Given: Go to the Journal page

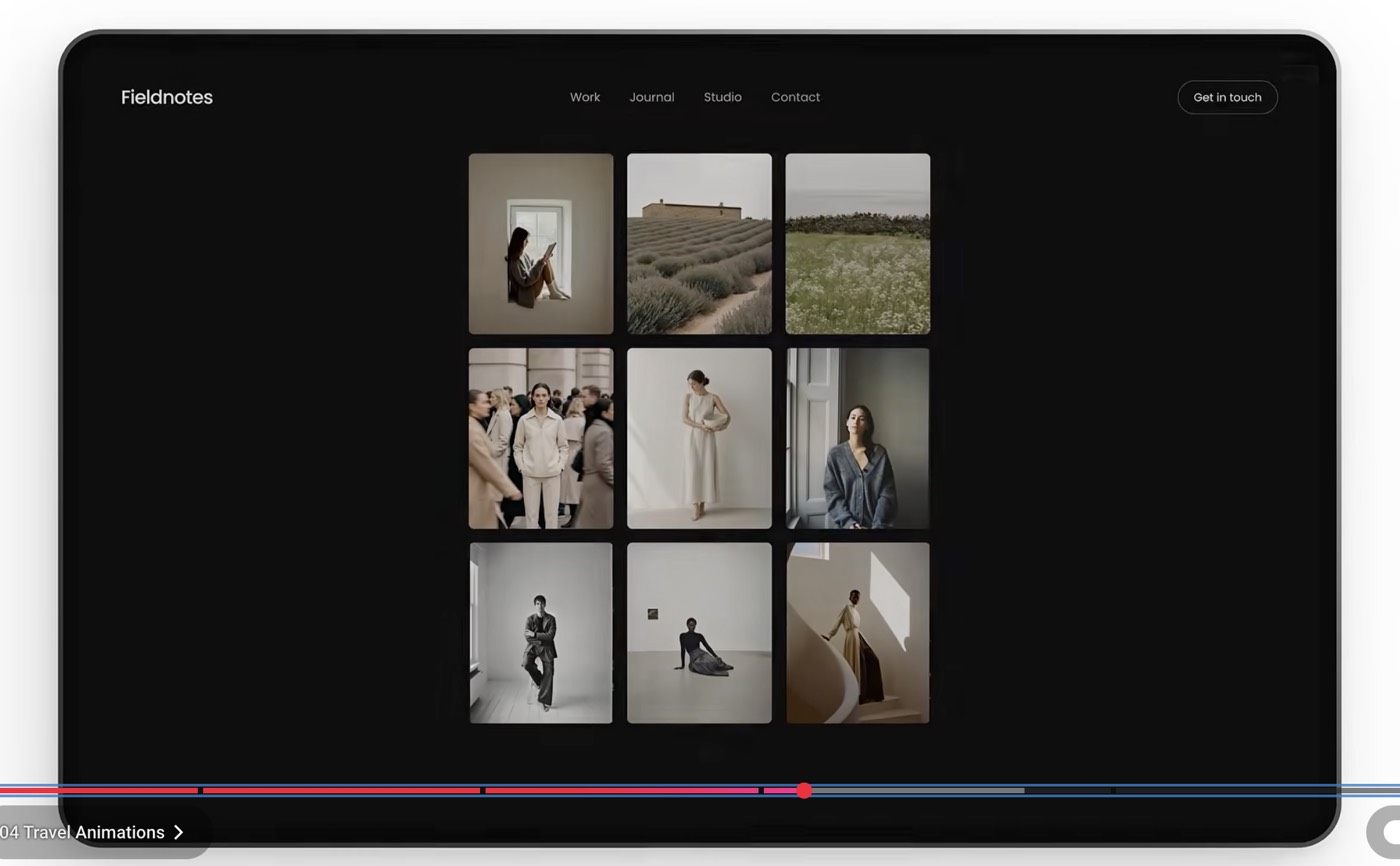Looking at the screenshot, I should pyautogui.click(x=652, y=97).
